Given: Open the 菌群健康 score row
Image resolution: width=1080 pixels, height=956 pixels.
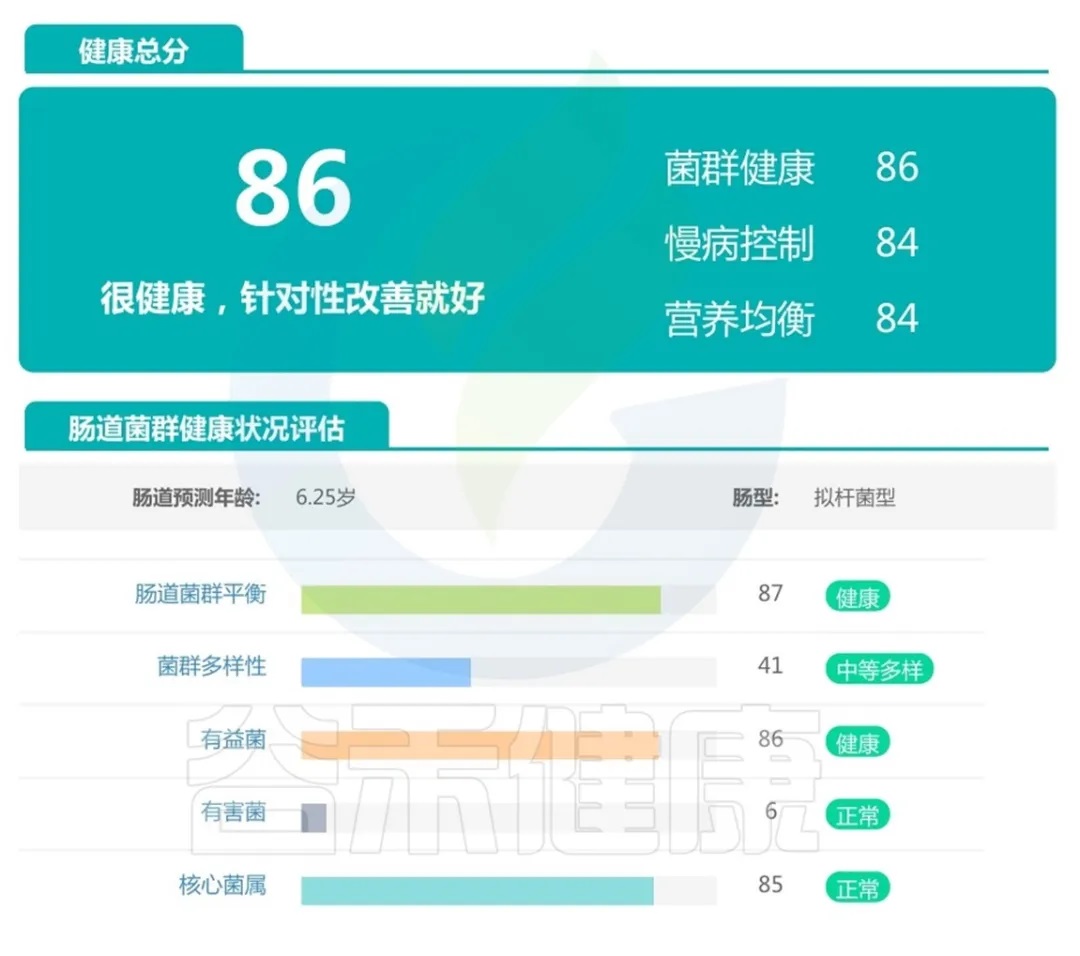Looking at the screenshot, I should pyautogui.click(x=791, y=167).
